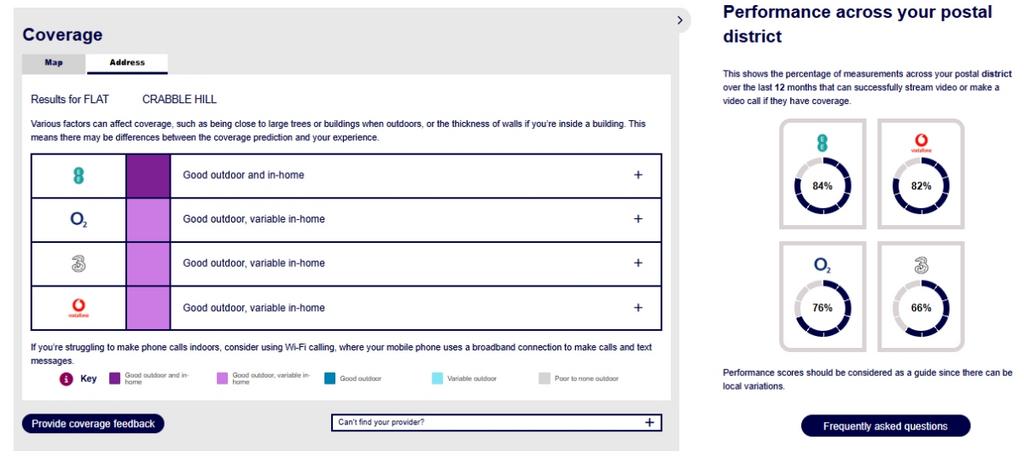Expand the Vodafone coverage details row
Image resolution: width=1024 pixels, height=457 pixels.
tap(638, 308)
